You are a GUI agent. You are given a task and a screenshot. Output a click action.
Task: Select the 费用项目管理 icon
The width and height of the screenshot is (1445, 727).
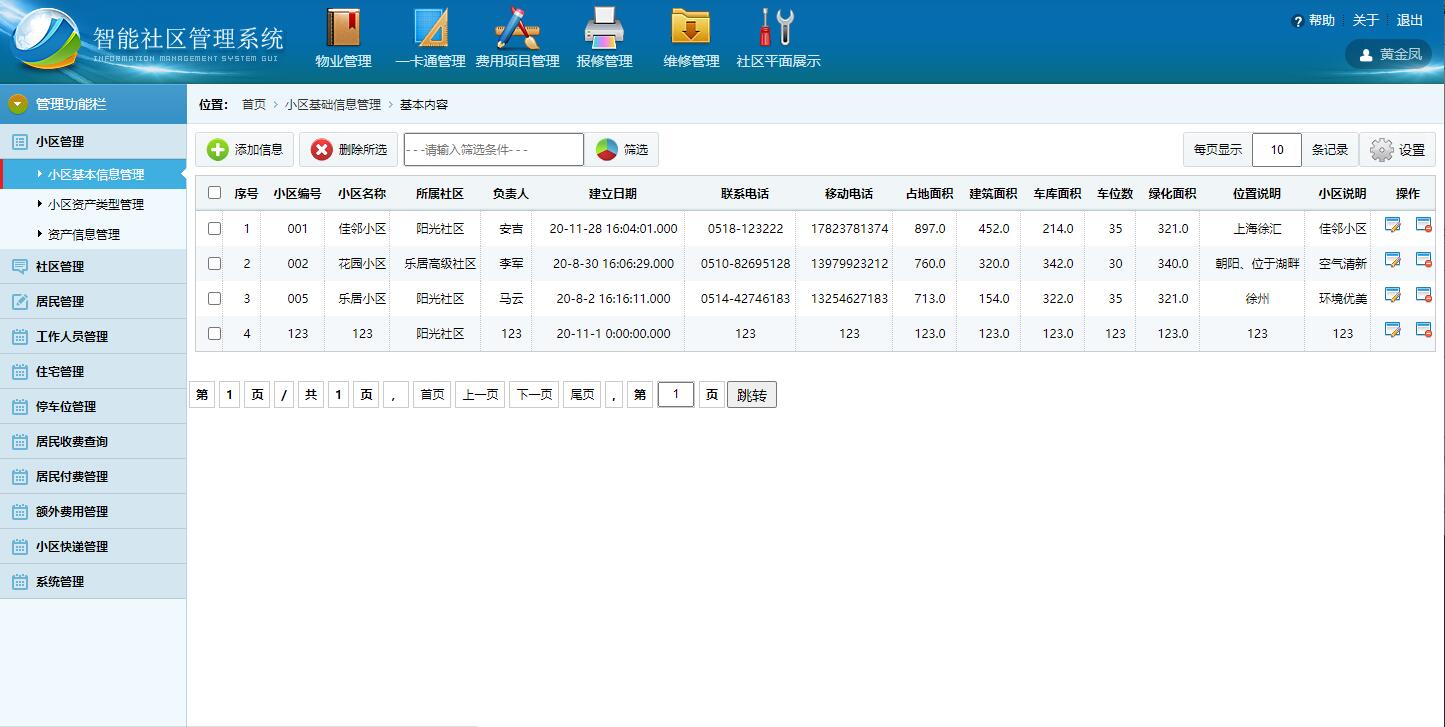coord(519,37)
